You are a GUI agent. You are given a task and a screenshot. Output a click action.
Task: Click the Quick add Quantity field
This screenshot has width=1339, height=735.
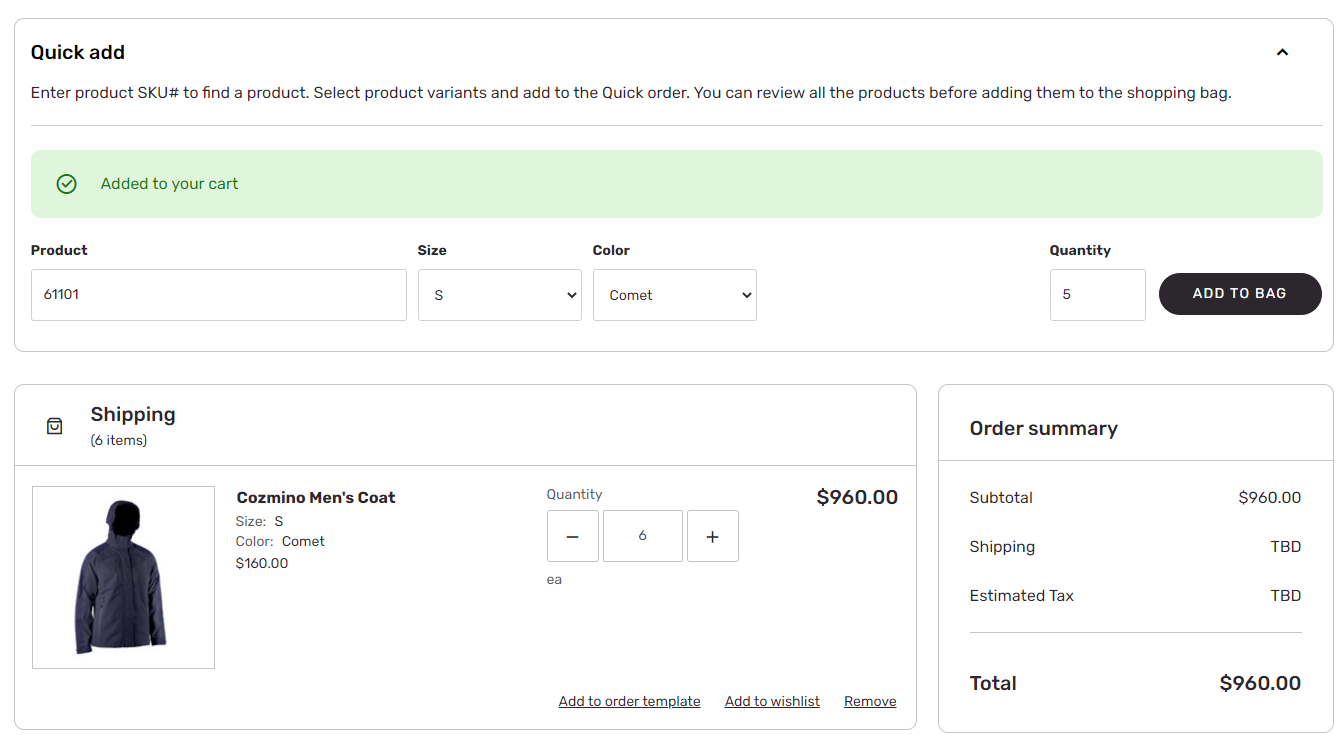[1097, 295]
